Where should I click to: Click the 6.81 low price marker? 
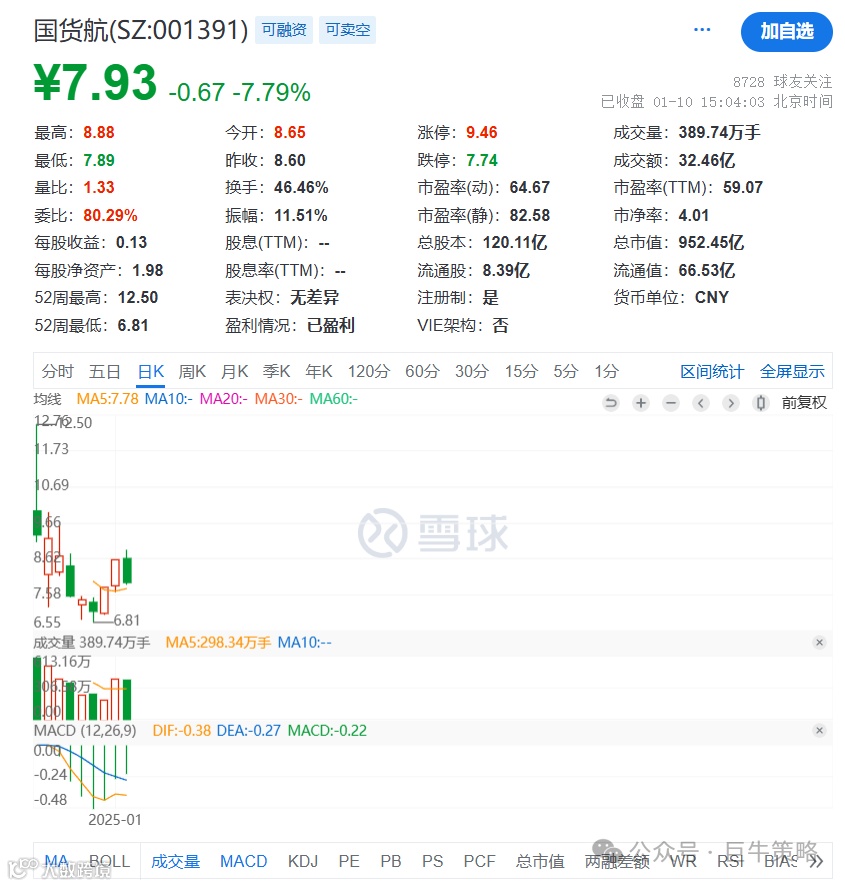(127, 620)
